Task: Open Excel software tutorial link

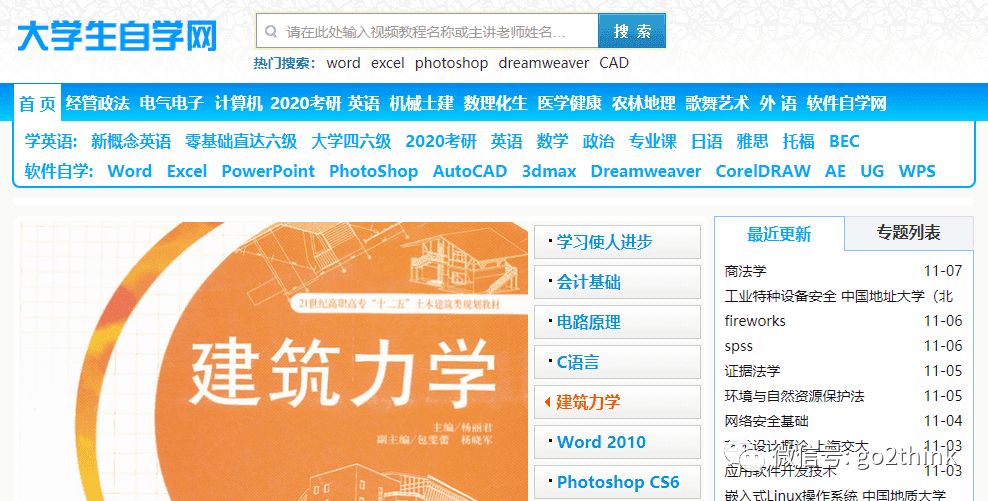Action: point(187,171)
